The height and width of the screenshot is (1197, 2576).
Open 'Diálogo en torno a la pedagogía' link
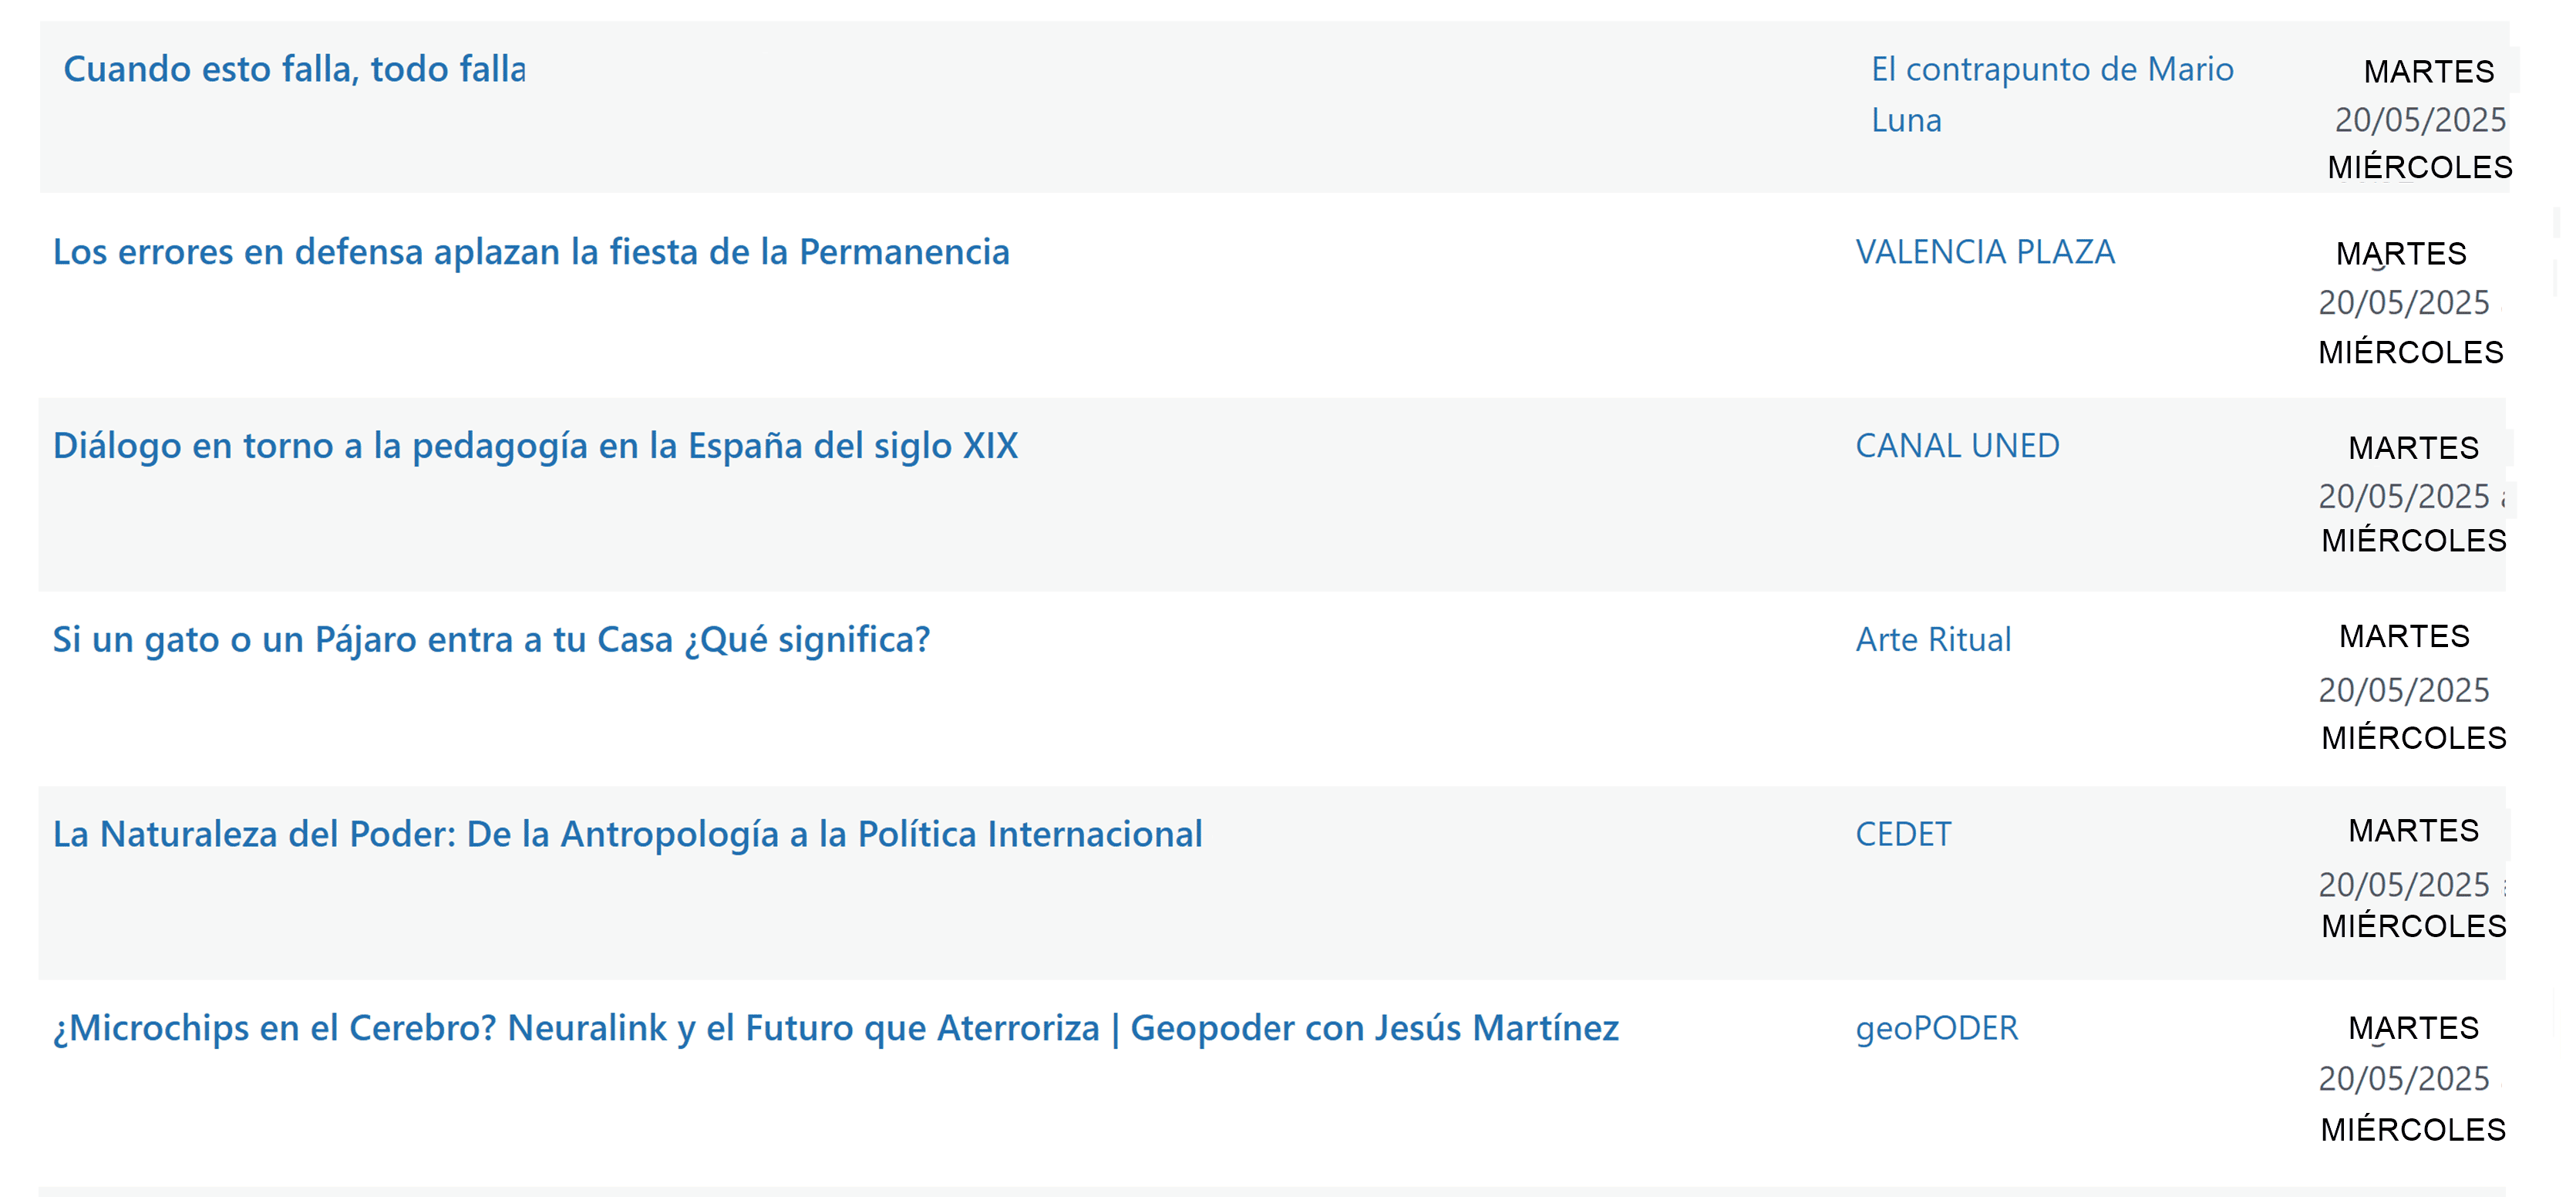coord(535,446)
